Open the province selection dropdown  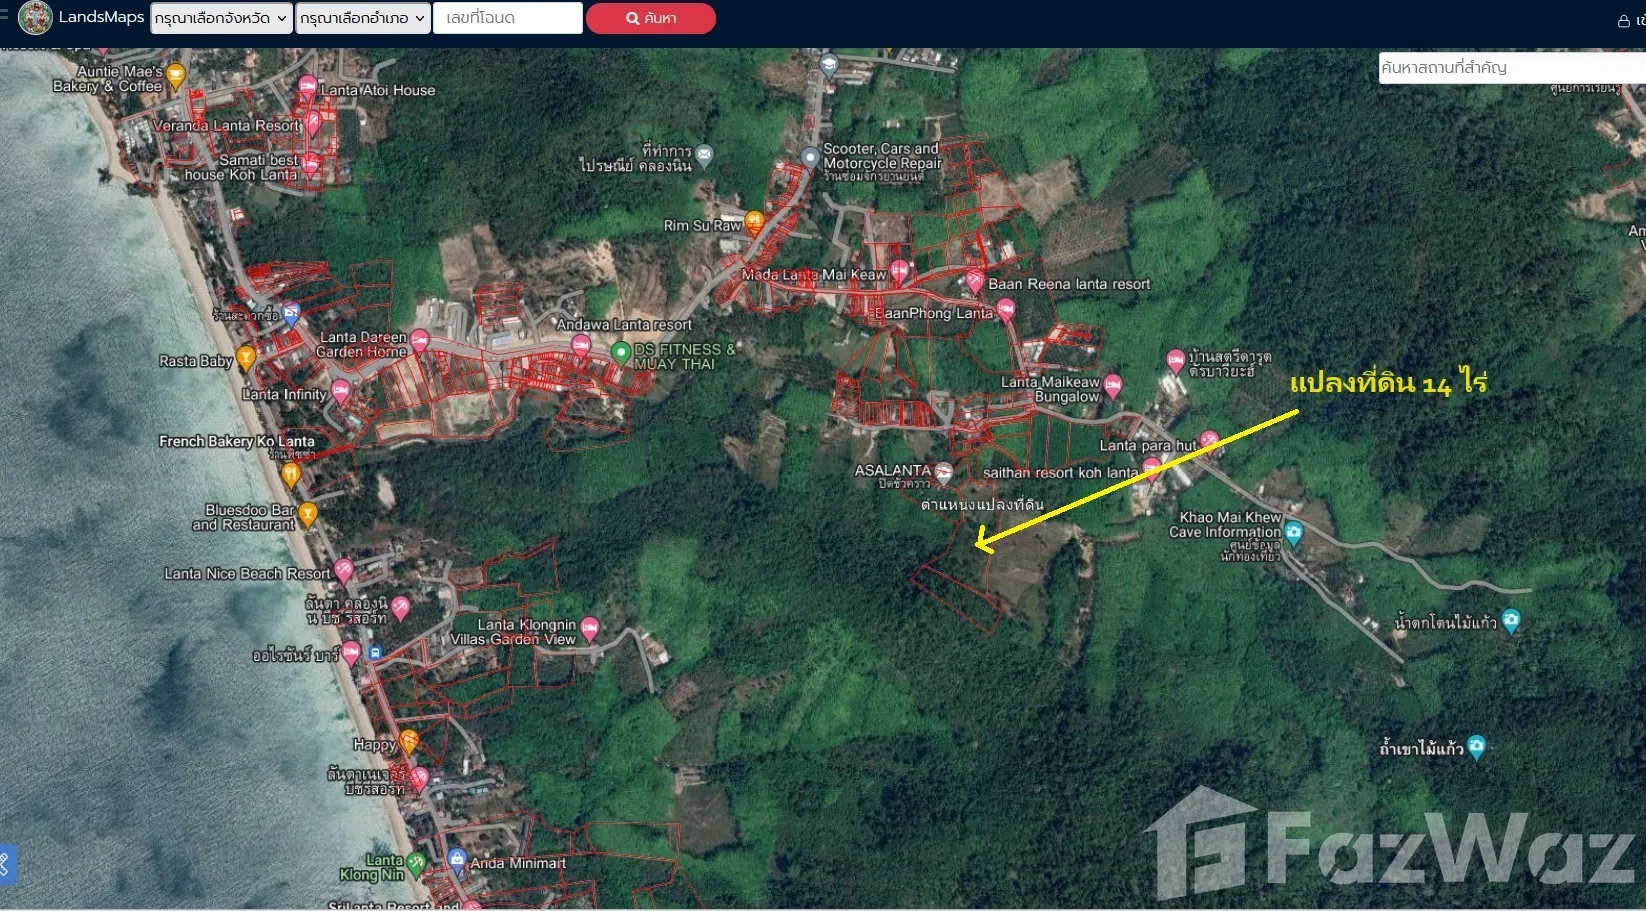click(x=221, y=18)
